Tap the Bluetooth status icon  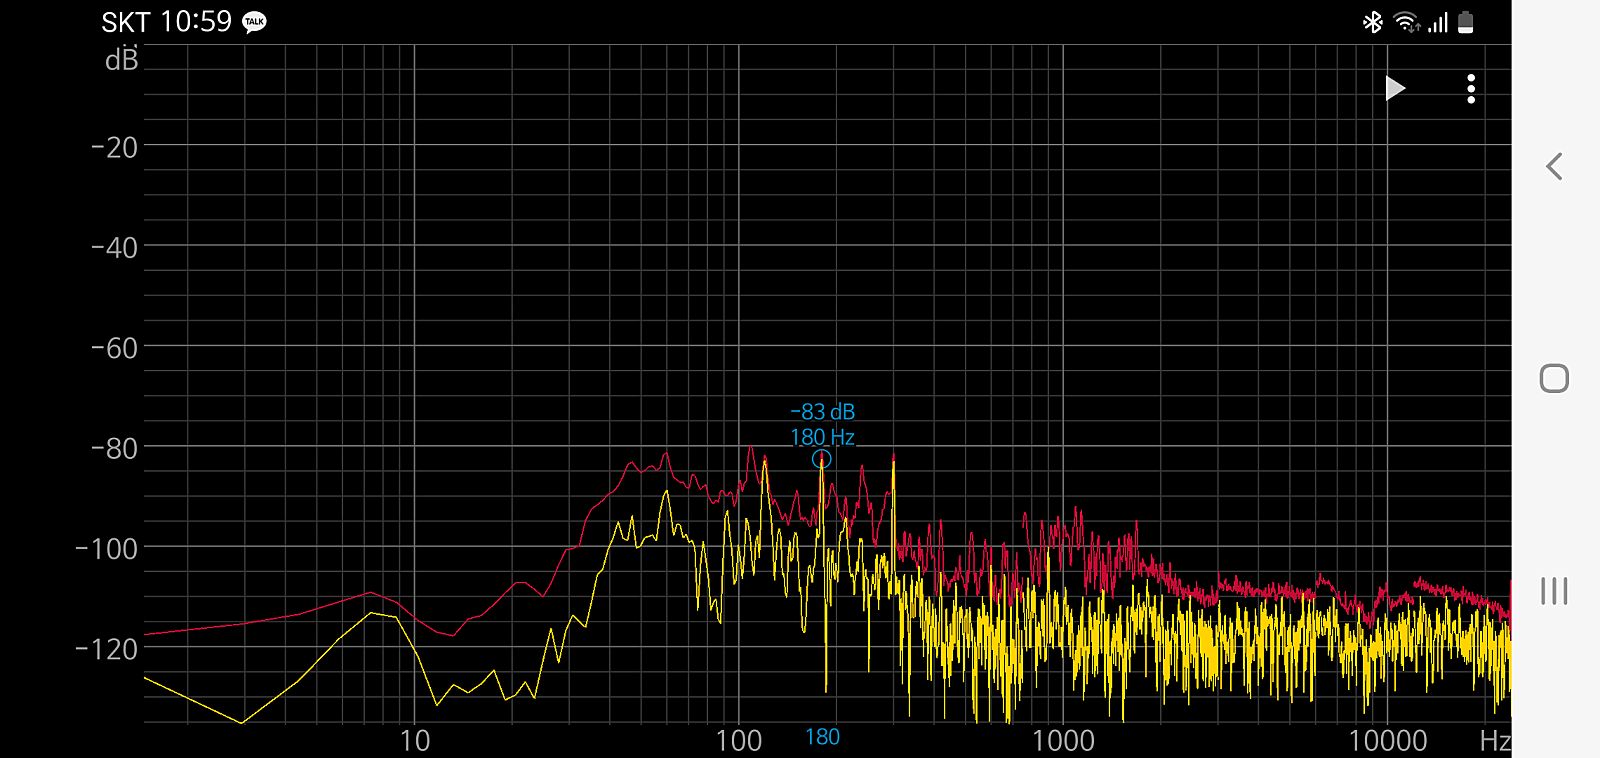(x=1373, y=22)
